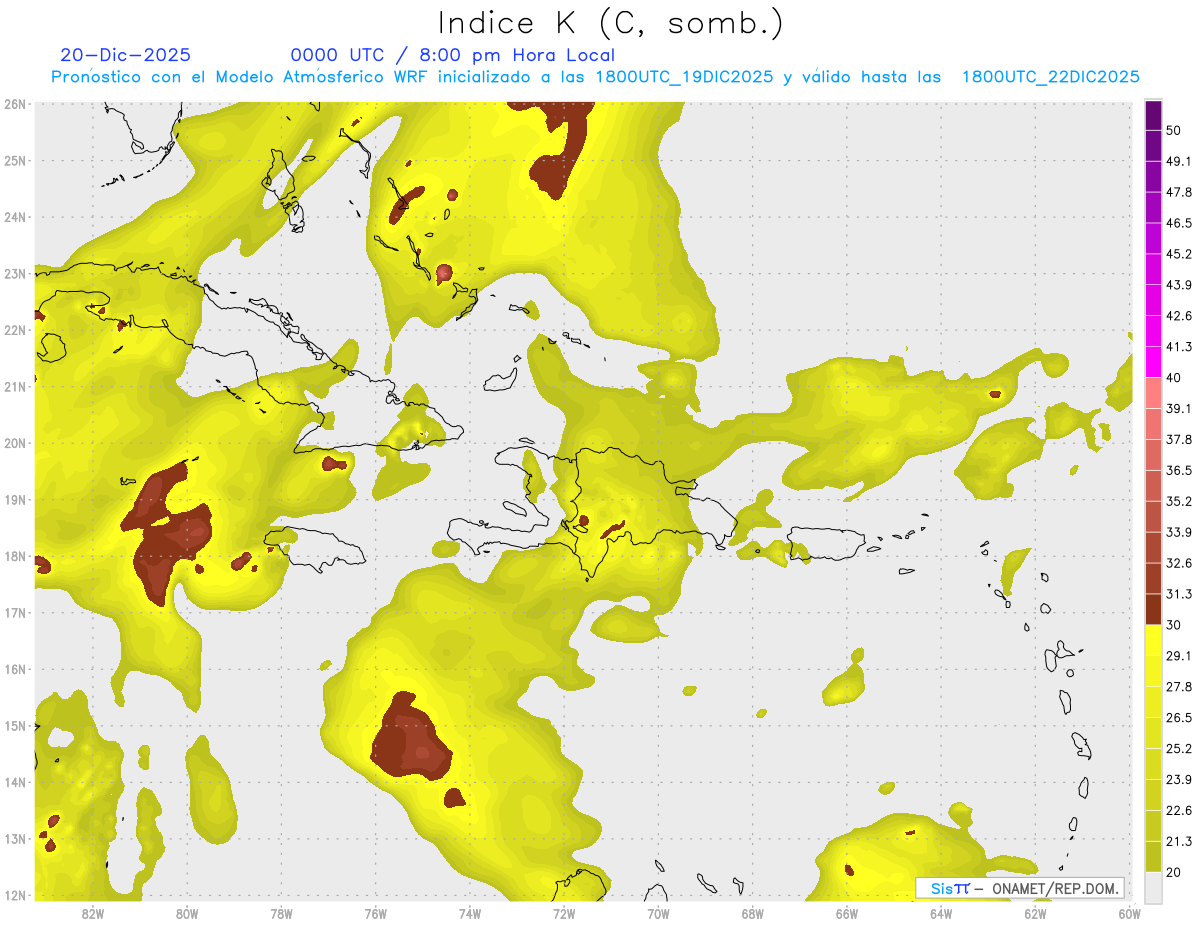Click the colorbar value "33.9"
This screenshot has height=927, width=1200.
click(x=1179, y=532)
